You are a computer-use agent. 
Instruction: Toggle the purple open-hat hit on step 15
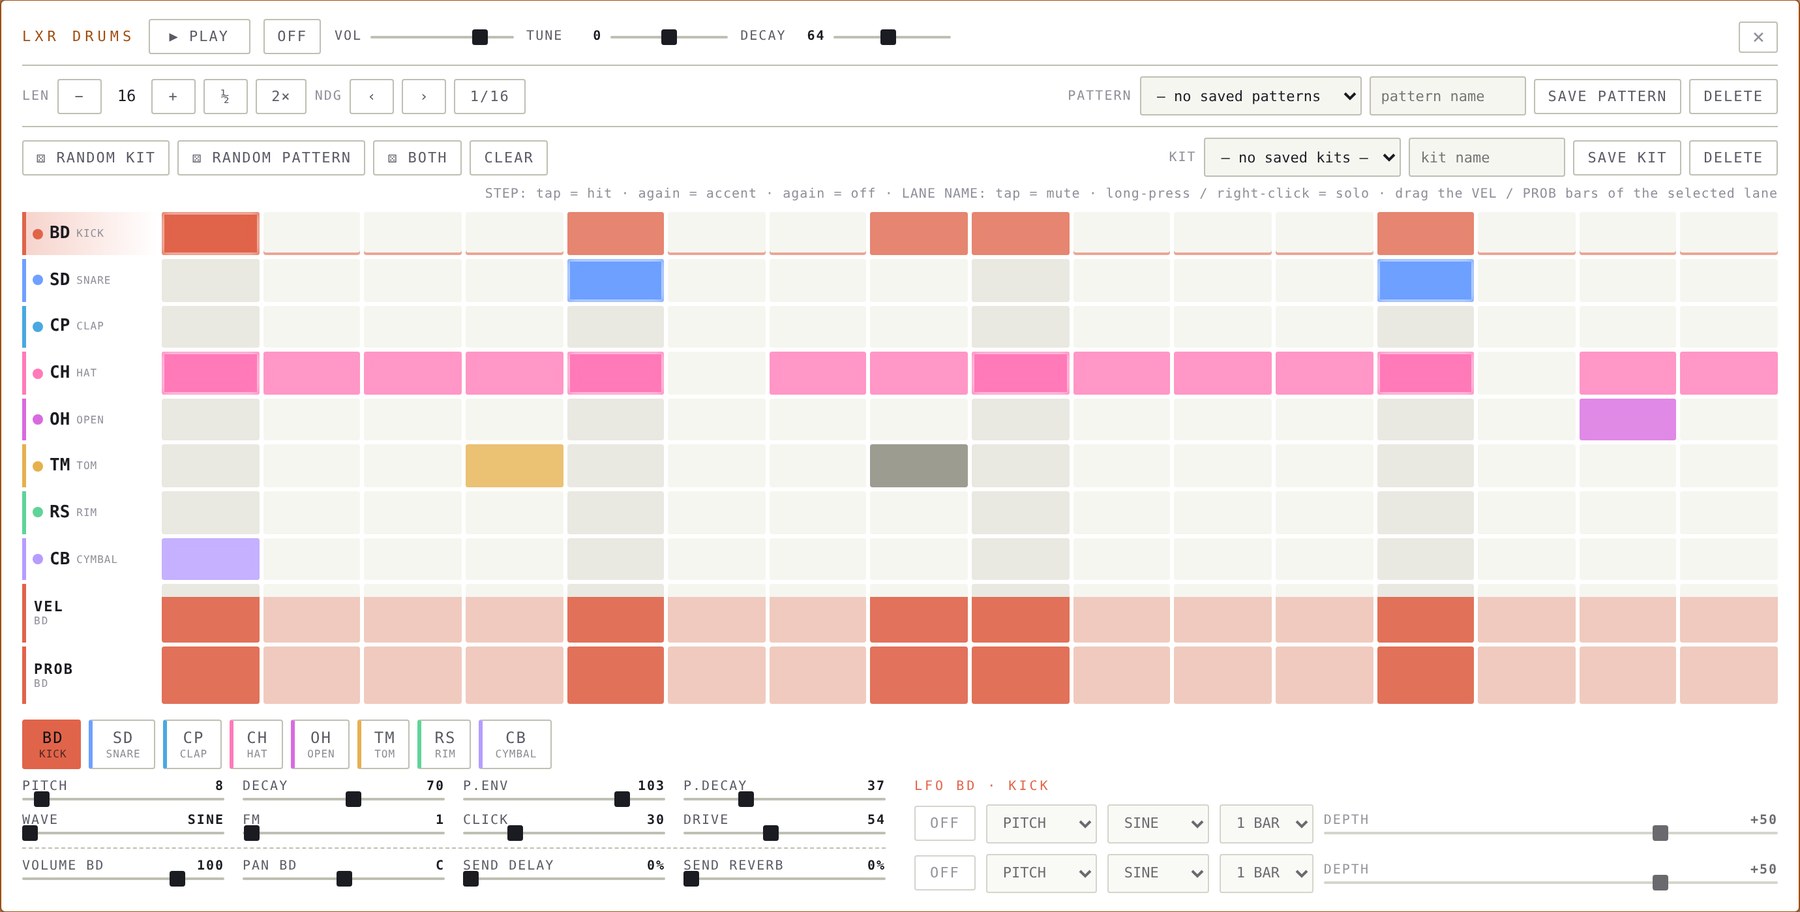click(x=1627, y=419)
